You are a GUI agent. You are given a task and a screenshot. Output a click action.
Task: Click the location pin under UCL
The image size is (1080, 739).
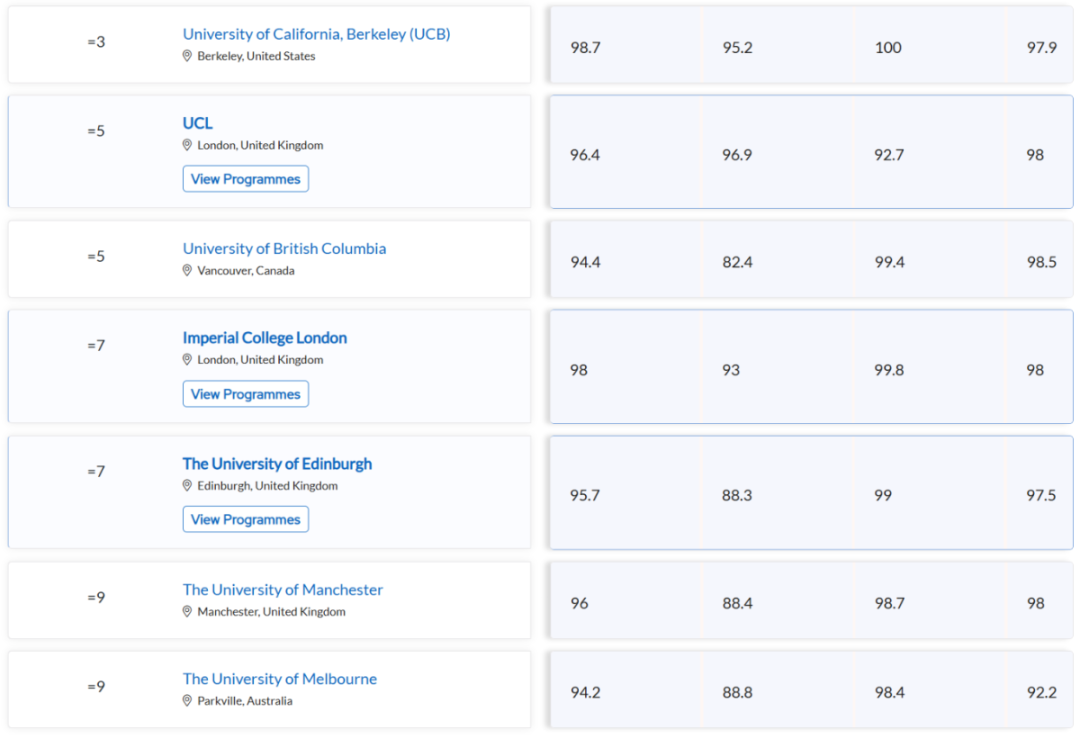click(187, 145)
